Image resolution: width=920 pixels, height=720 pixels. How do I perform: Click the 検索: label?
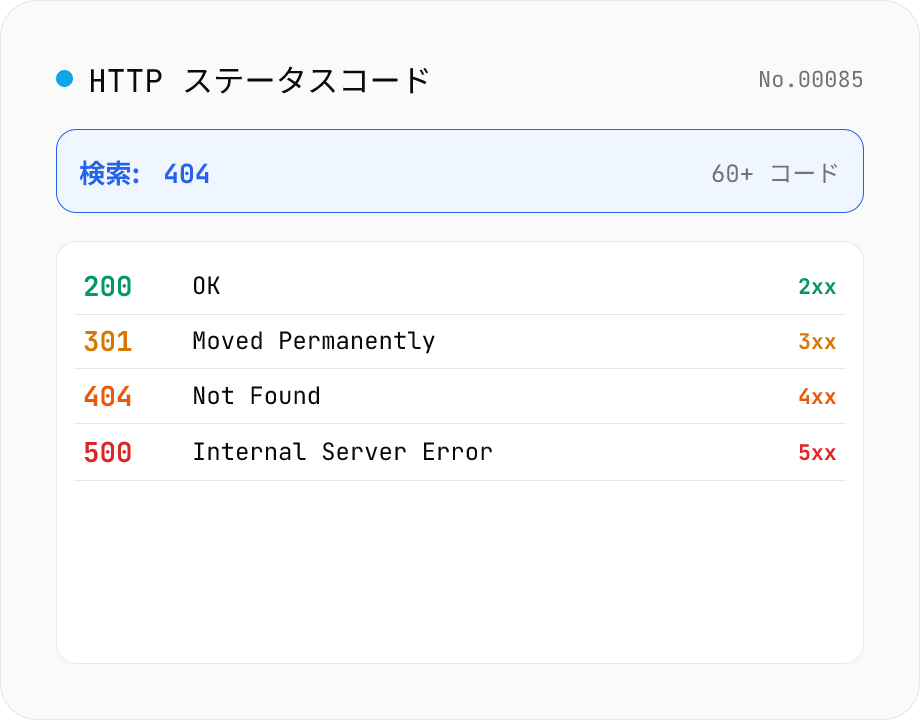click(110, 174)
